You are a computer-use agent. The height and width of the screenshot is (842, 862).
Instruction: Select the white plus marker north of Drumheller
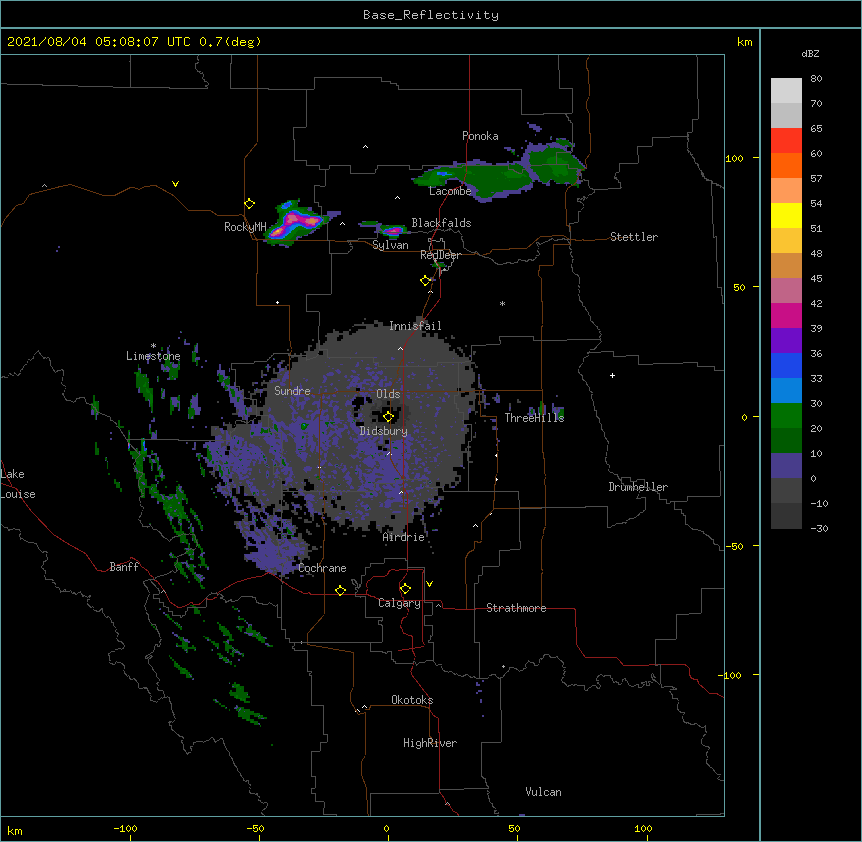tap(612, 375)
